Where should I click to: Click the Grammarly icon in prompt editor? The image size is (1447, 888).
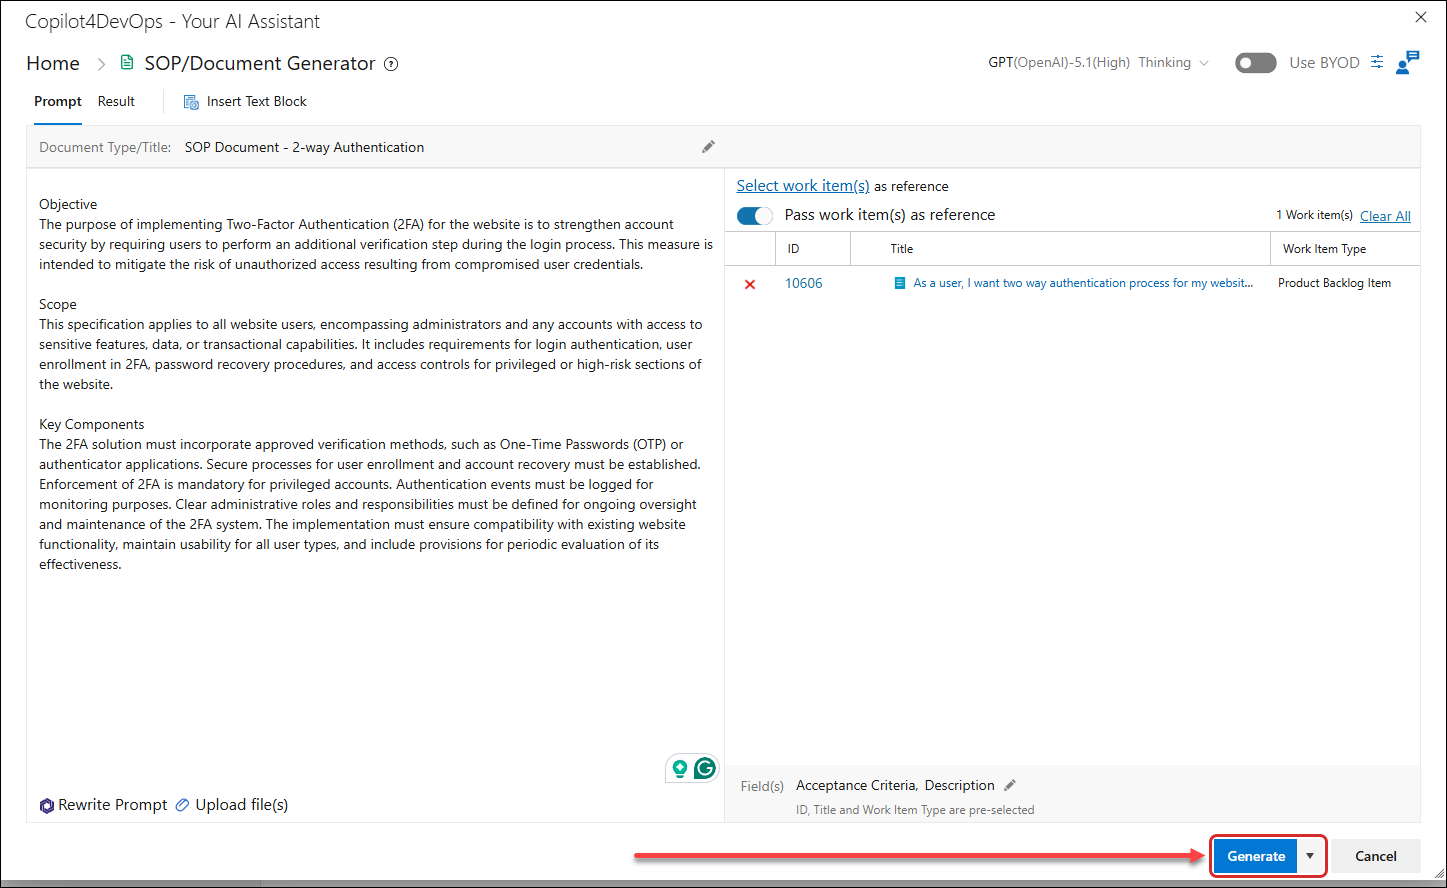pos(705,768)
